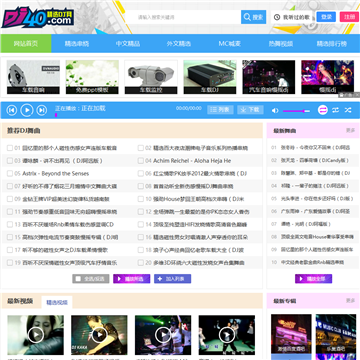Tick the checkbox for song 14

point(141,224)
